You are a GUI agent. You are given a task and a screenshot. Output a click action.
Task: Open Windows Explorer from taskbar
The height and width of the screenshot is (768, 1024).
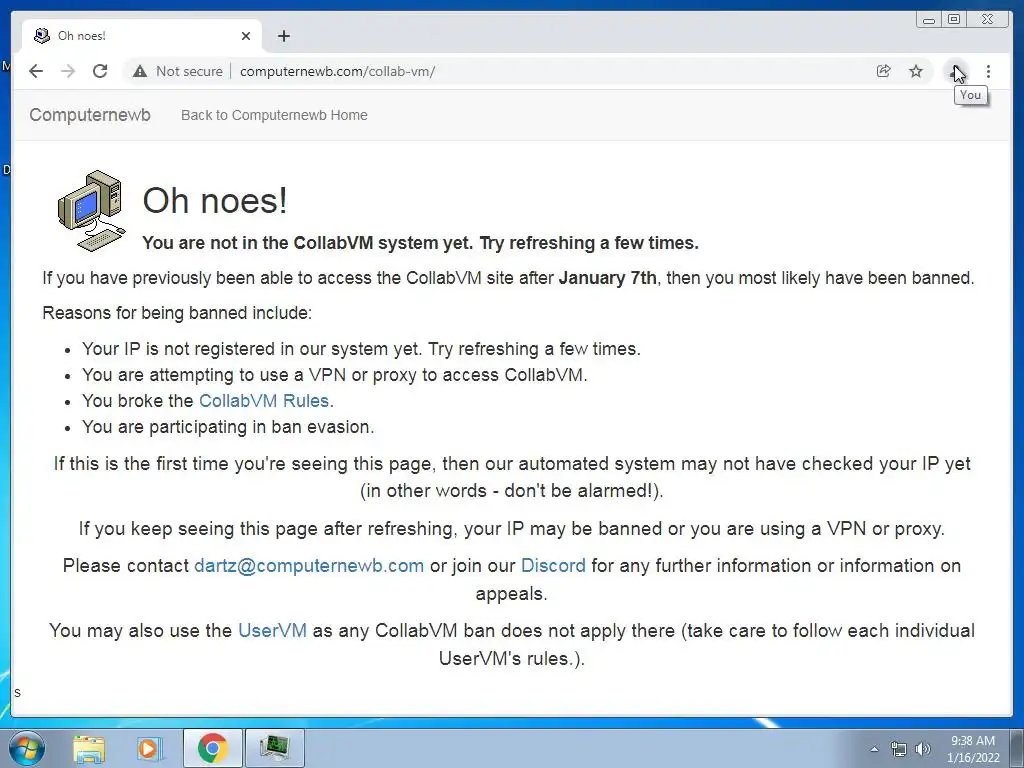[x=89, y=748]
